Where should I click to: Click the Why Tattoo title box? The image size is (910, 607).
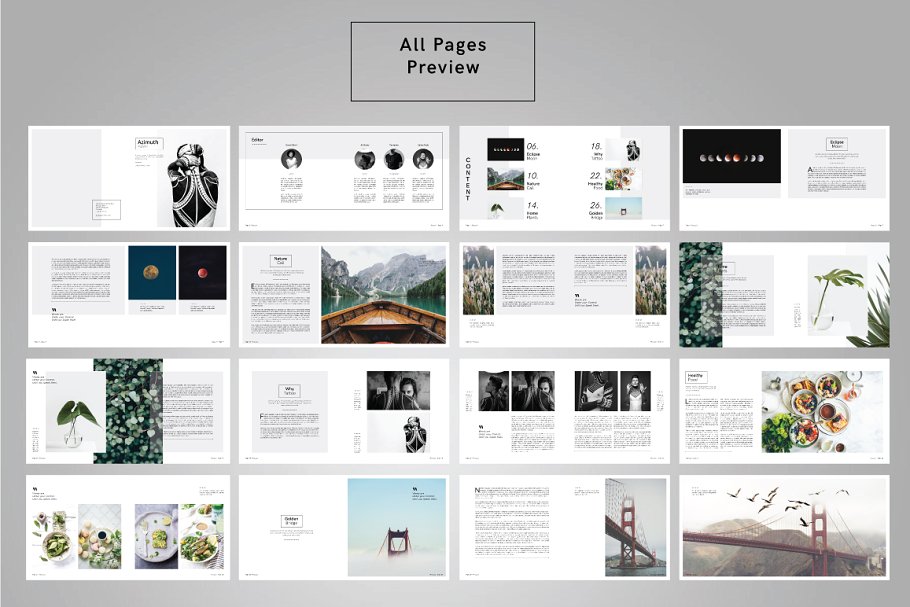point(290,391)
